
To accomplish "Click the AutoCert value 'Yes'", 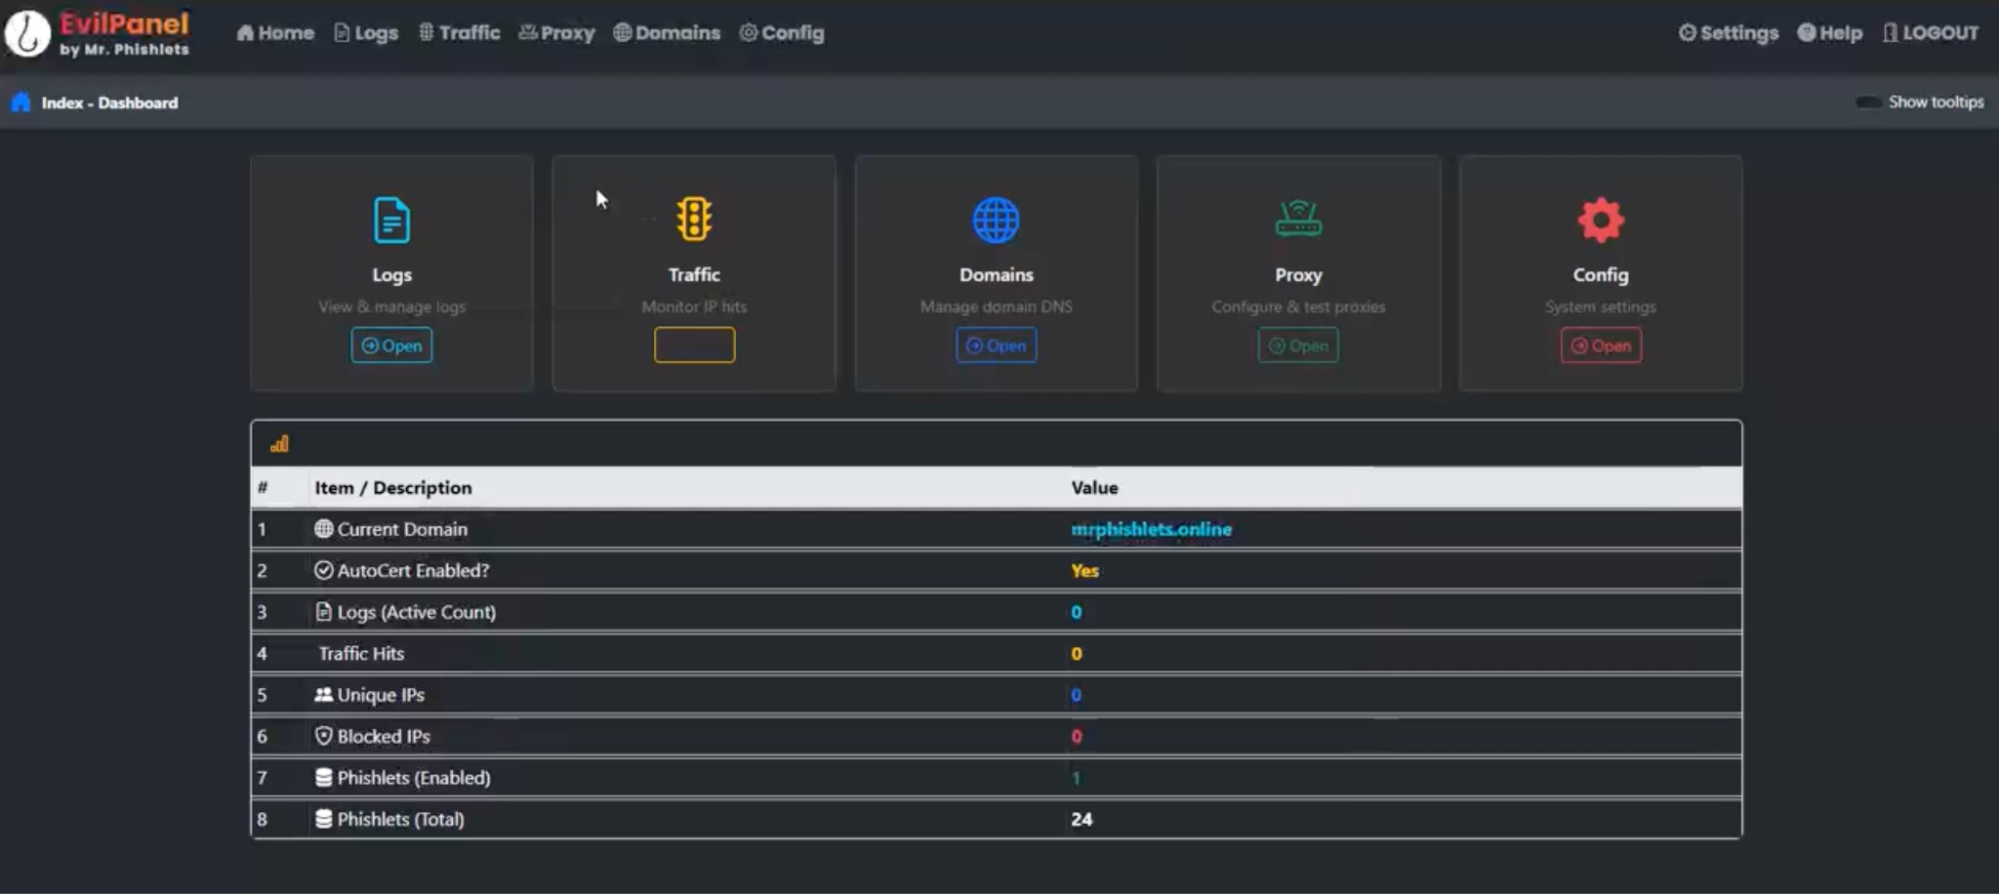I will [1085, 570].
